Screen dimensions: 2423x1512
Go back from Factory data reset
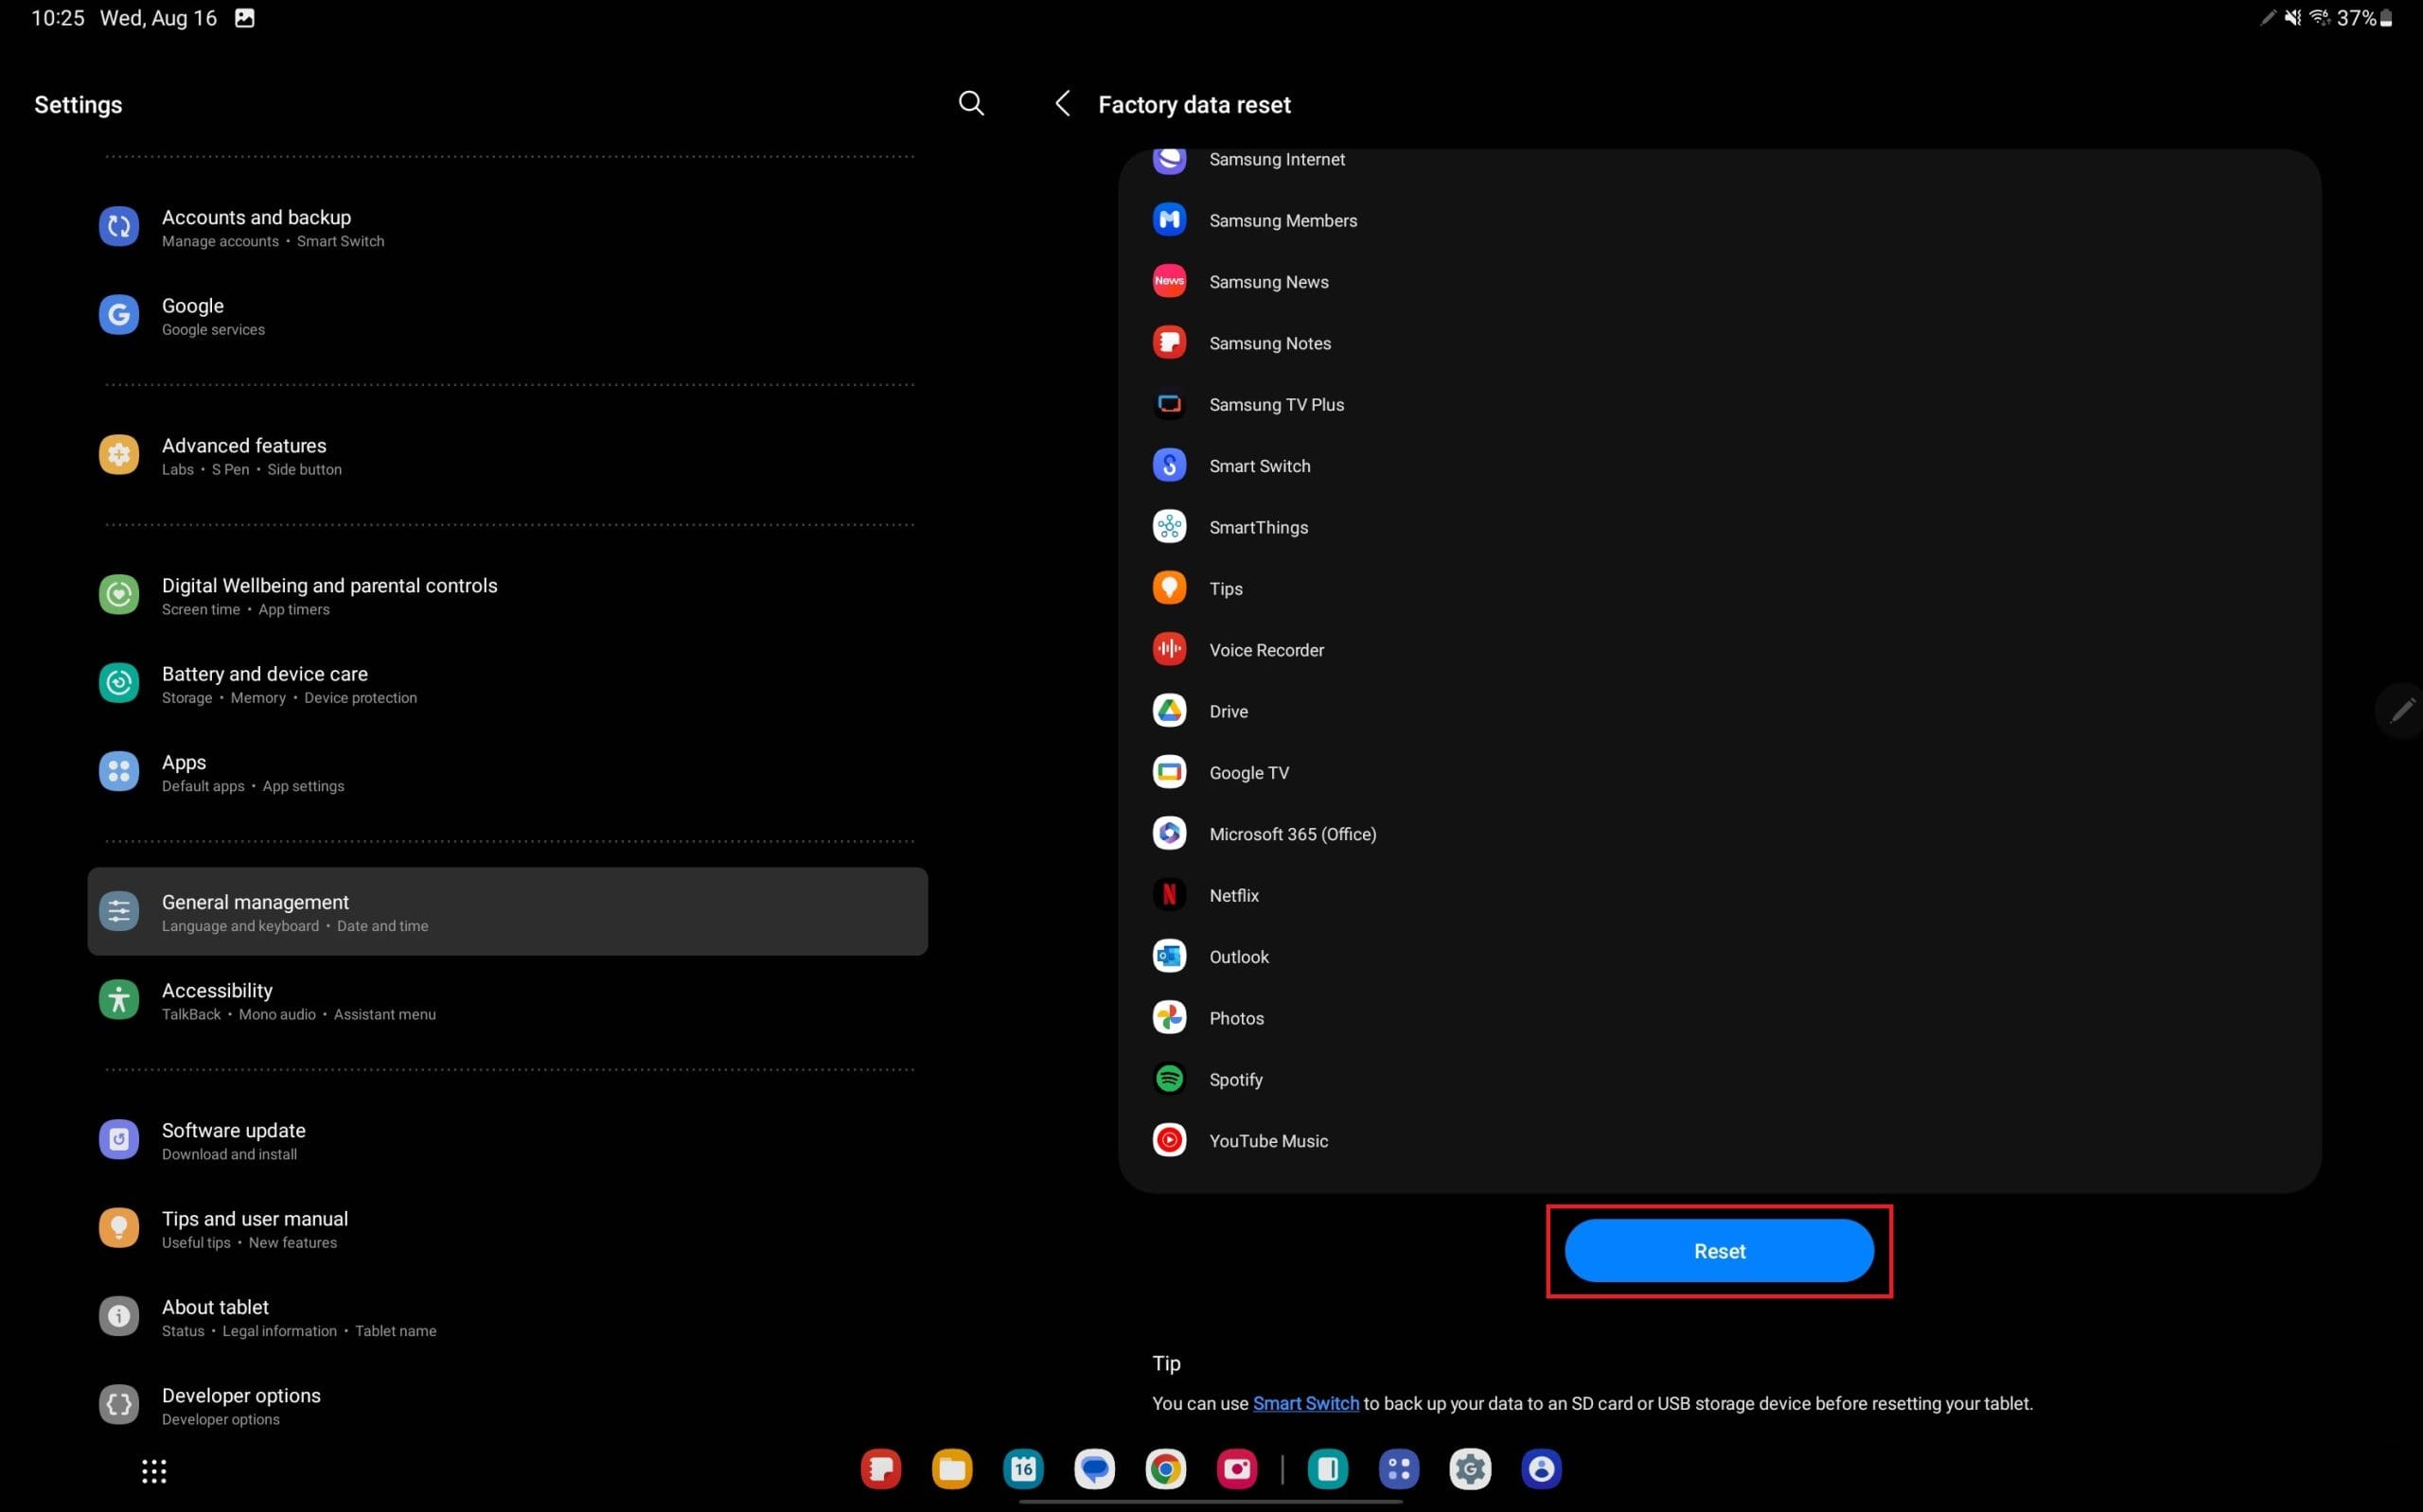(1062, 103)
